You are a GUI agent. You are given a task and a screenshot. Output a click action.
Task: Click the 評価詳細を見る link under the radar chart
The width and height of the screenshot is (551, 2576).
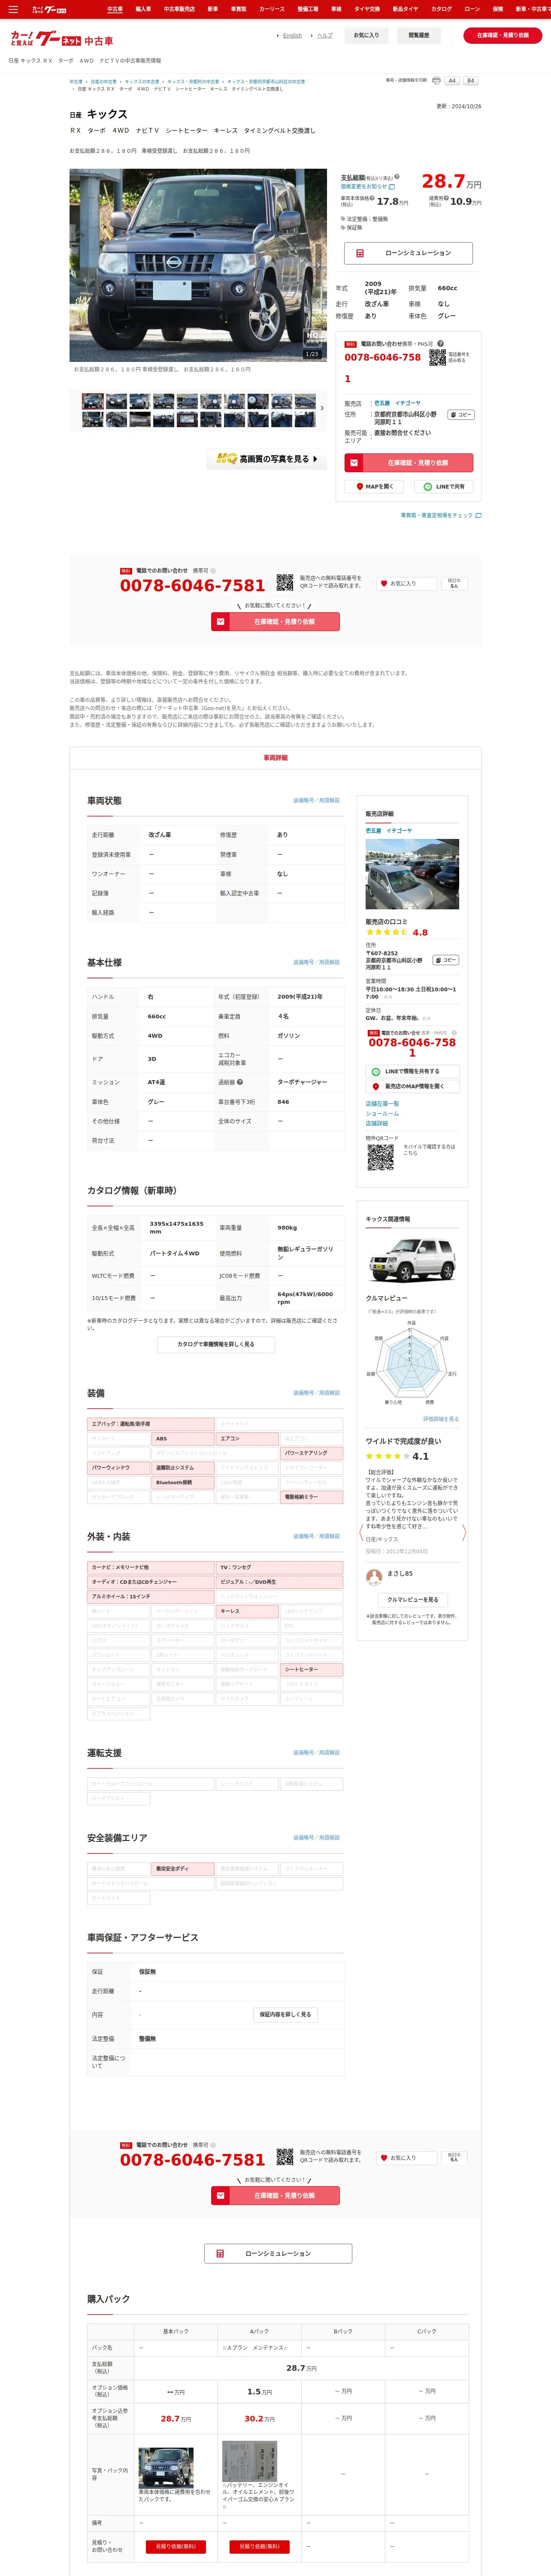click(x=441, y=1419)
